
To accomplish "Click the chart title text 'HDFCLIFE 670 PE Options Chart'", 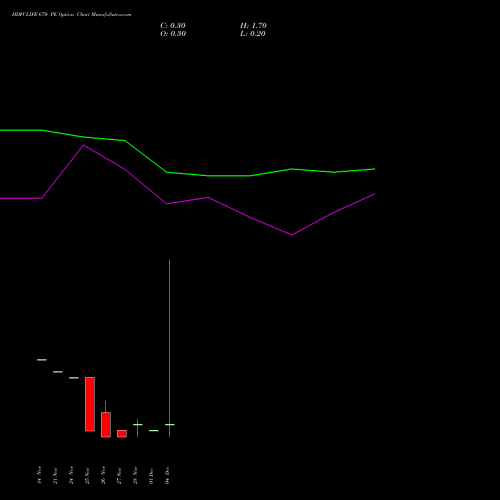I will (x=50, y=15).
